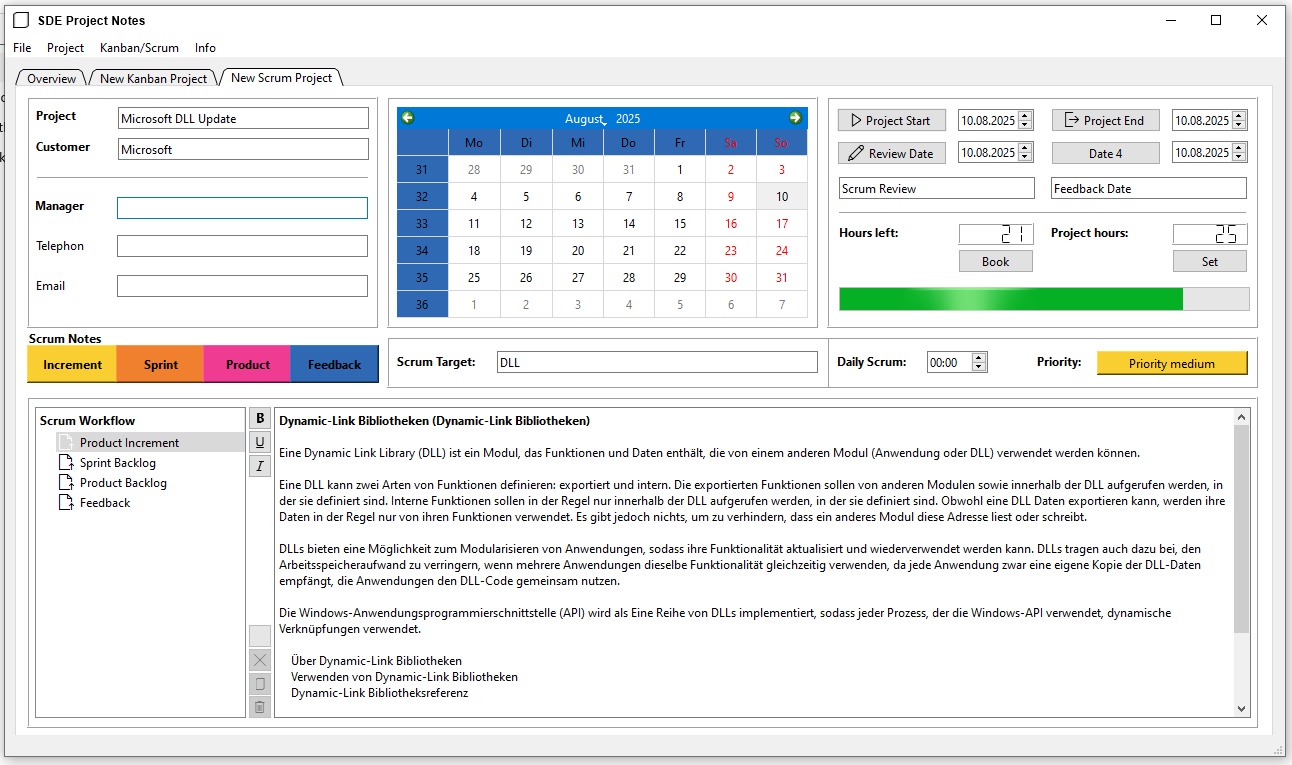The image size is (1292, 765).
Task: Apply italic formatting to note text
Action: point(260,466)
